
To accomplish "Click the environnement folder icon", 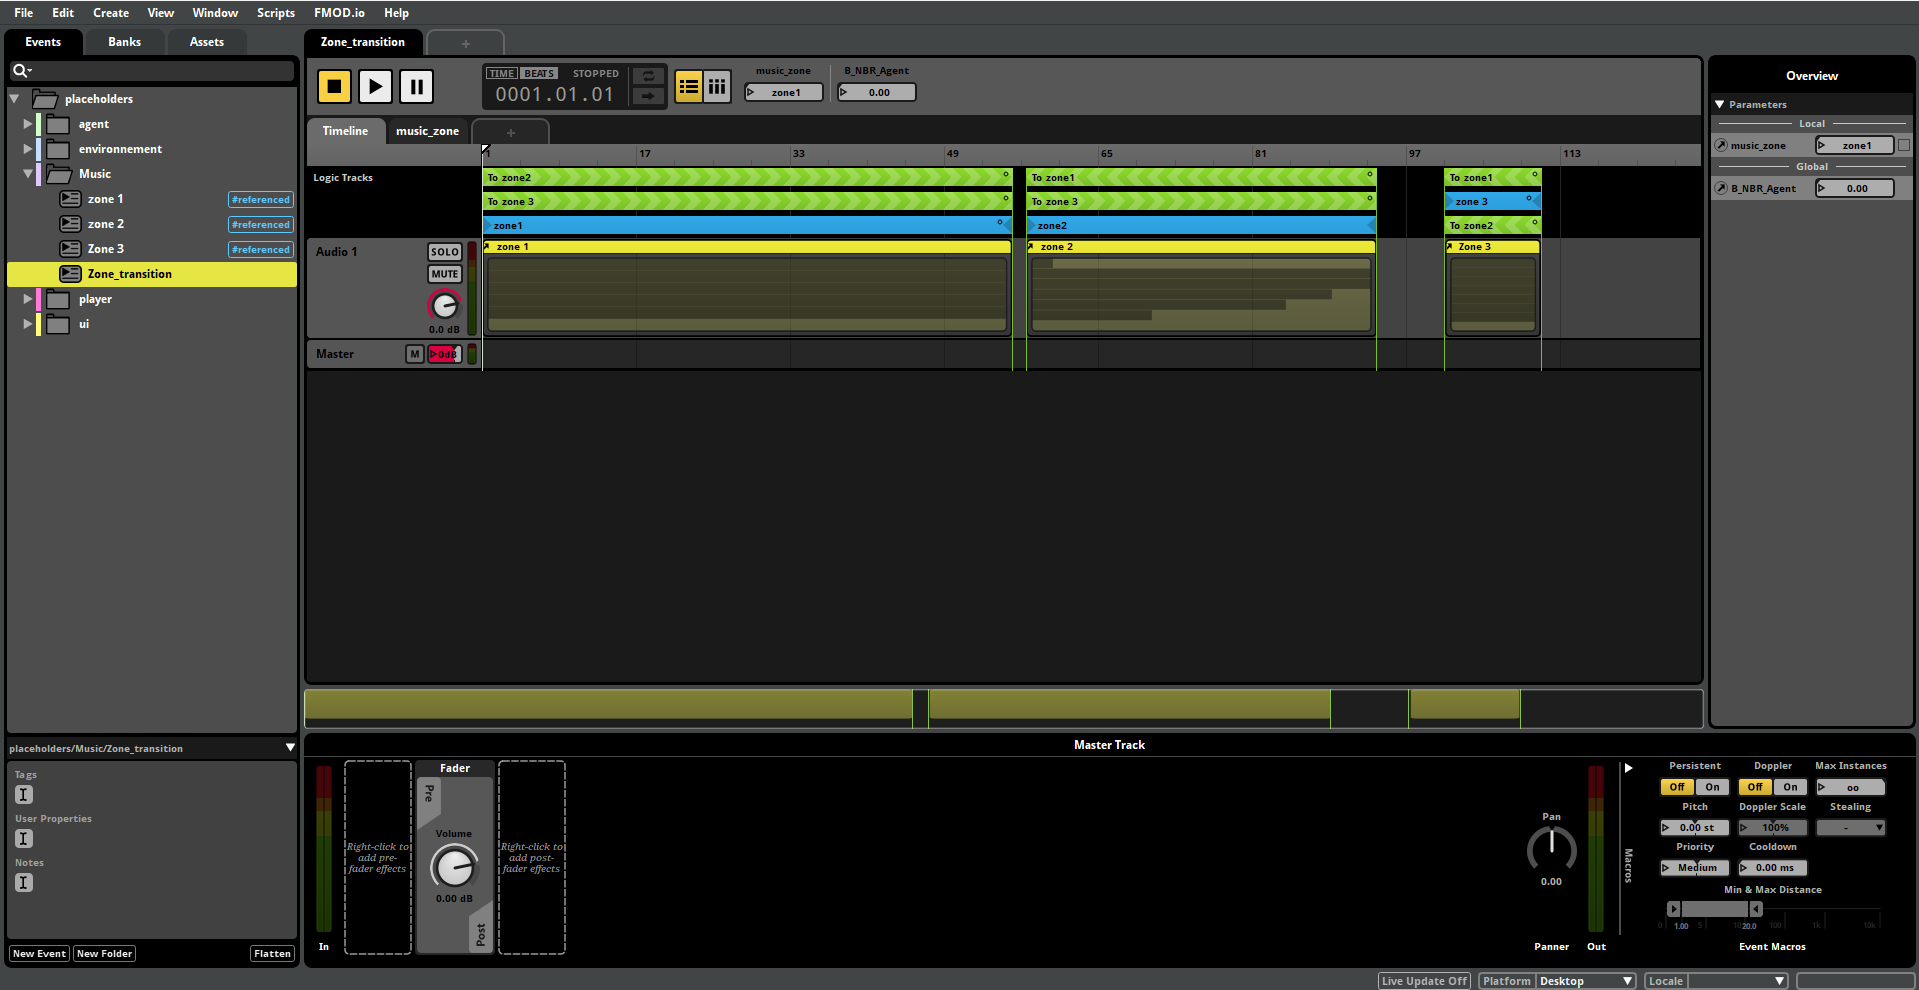I will click(58, 149).
